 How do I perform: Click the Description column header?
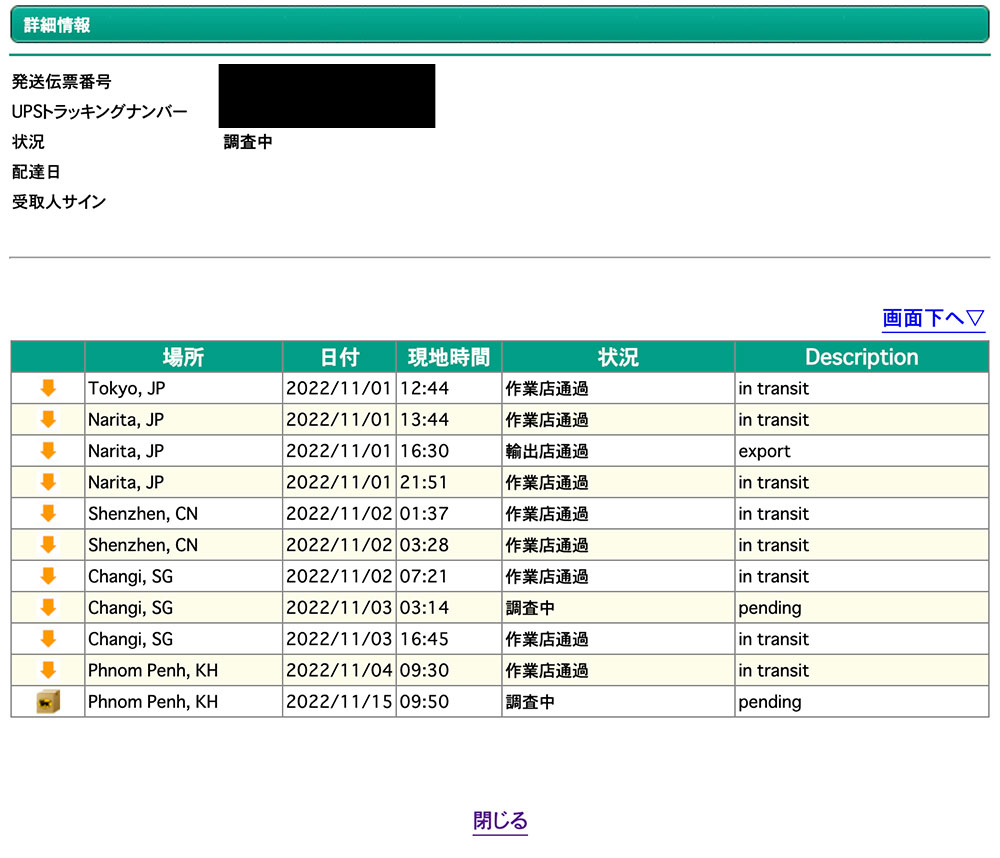tap(862, 357)
